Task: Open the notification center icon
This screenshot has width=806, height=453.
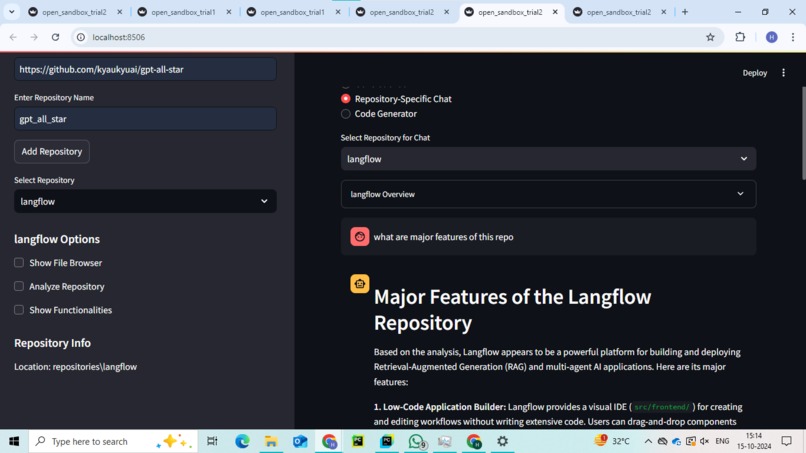Action: coord(786,441)
